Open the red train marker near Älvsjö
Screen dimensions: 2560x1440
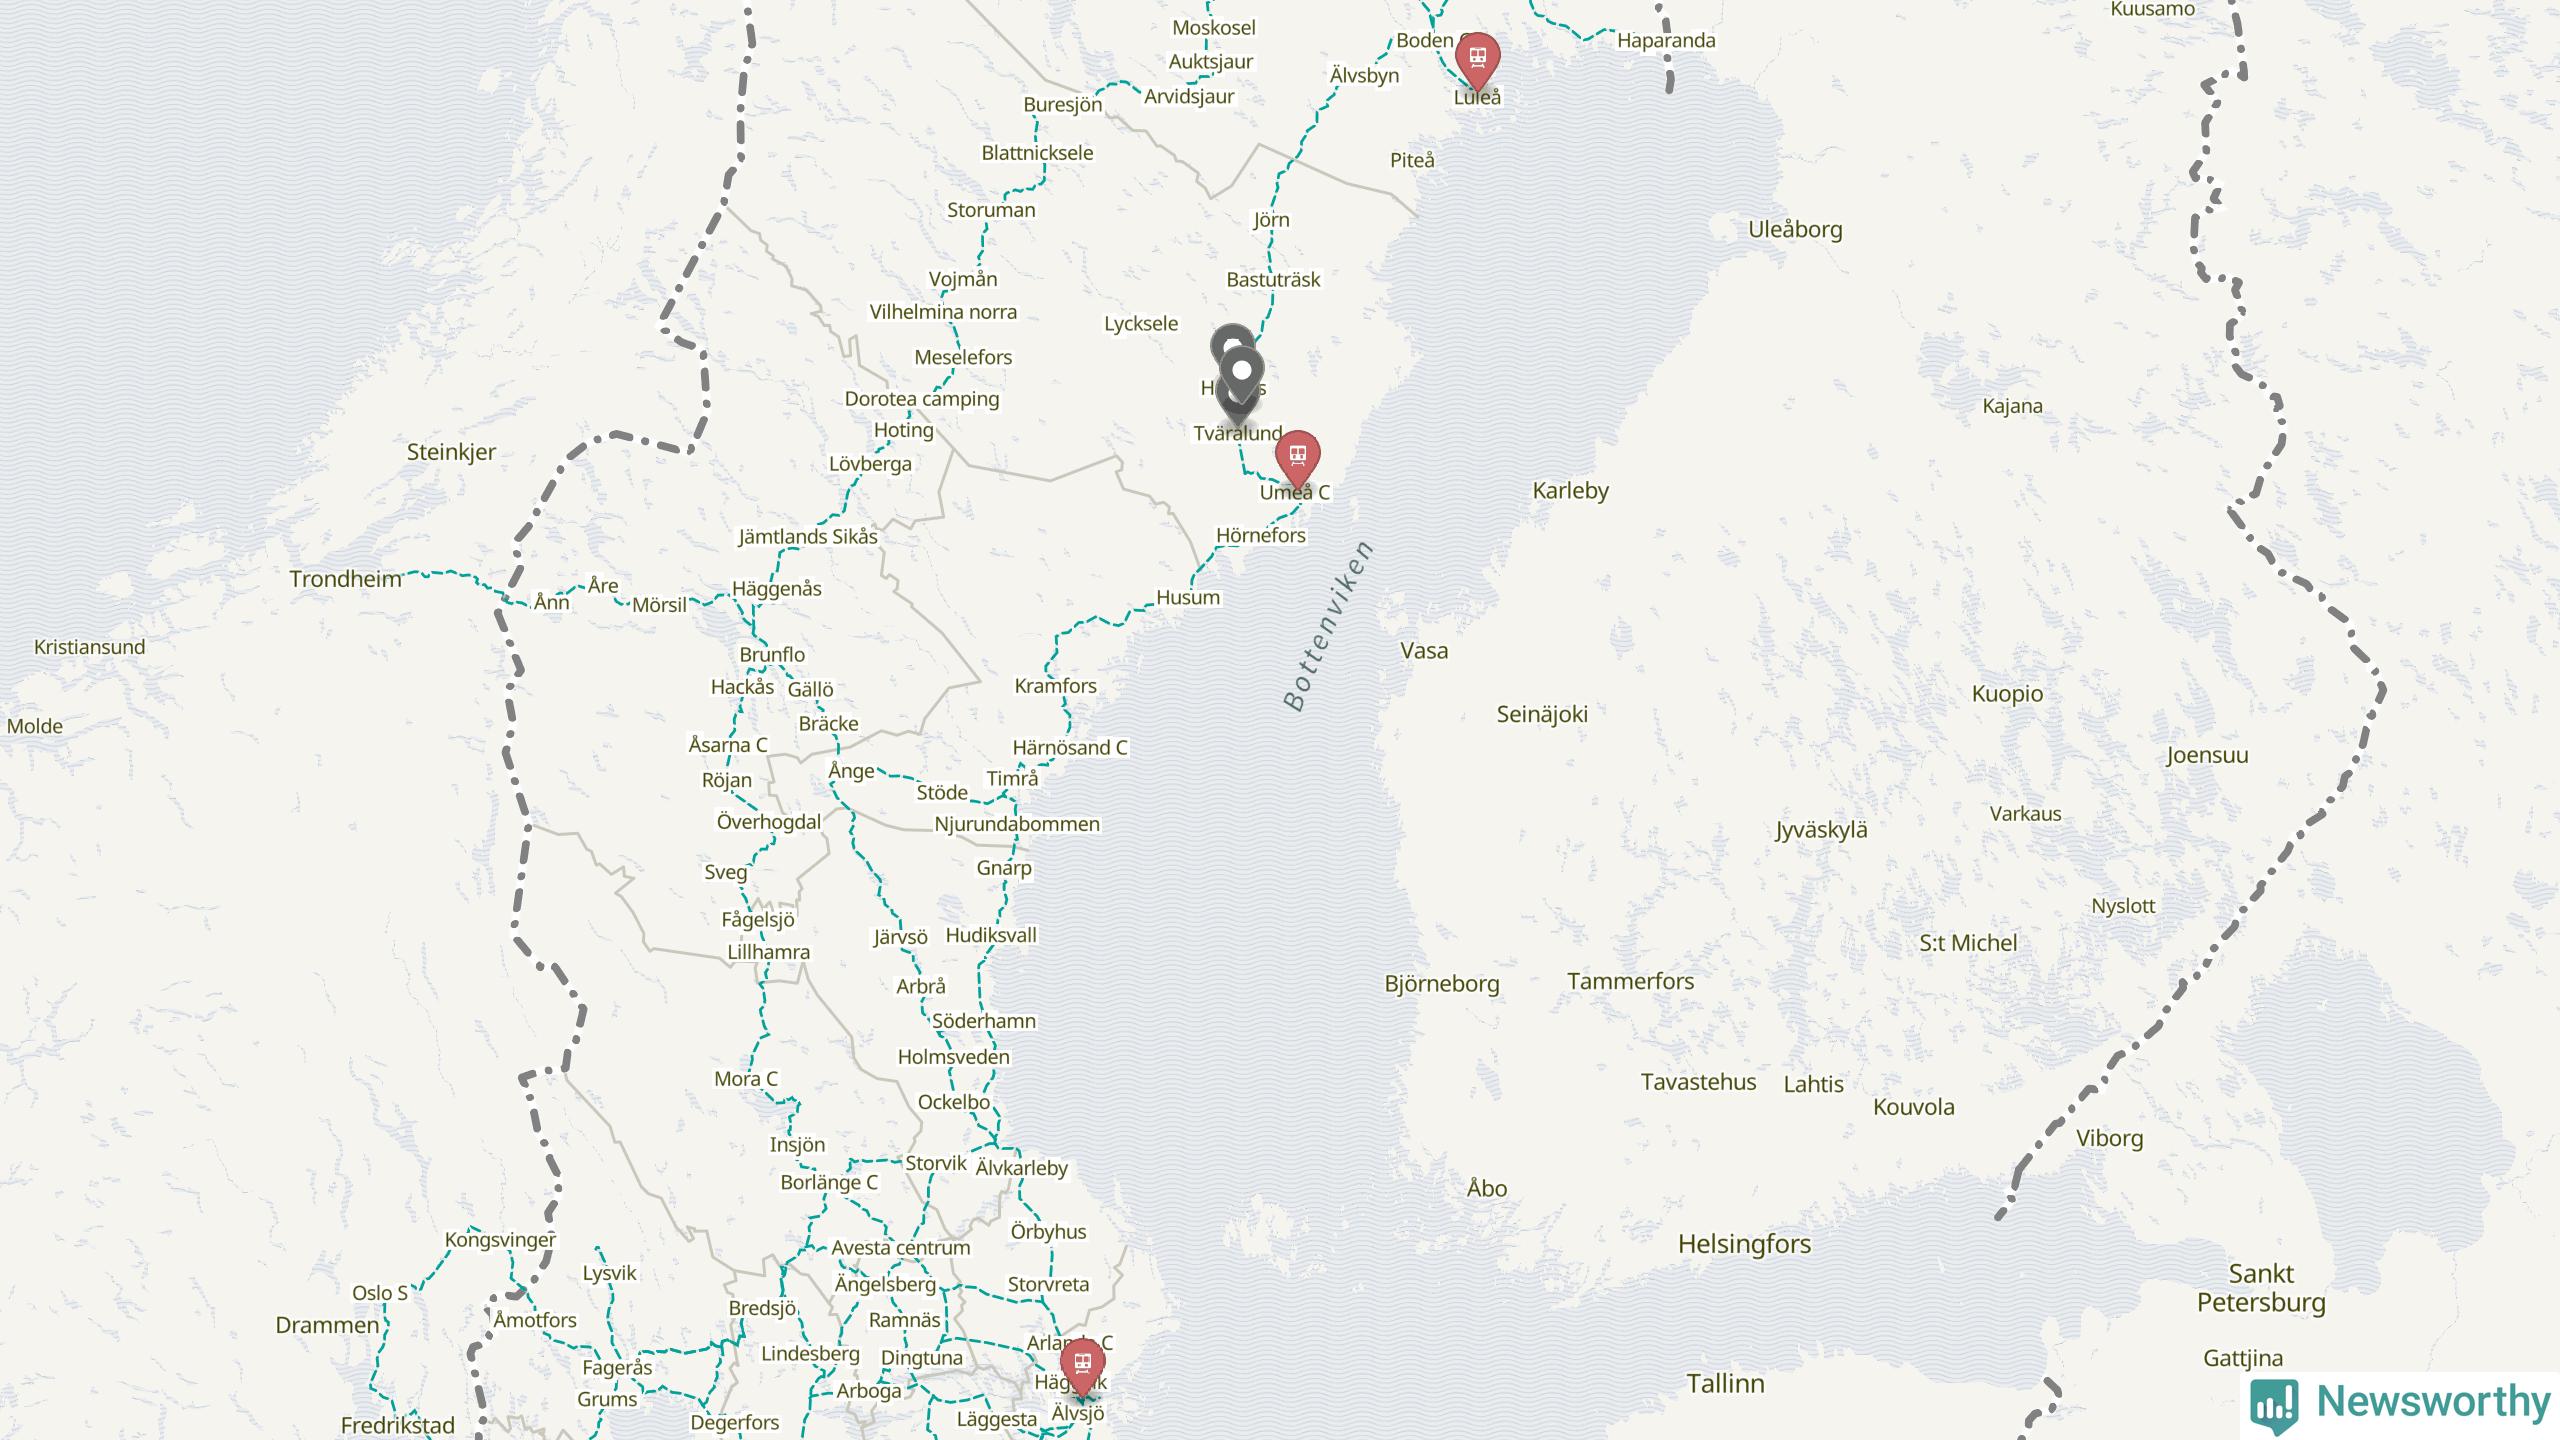click(x=1082, y=1363)
